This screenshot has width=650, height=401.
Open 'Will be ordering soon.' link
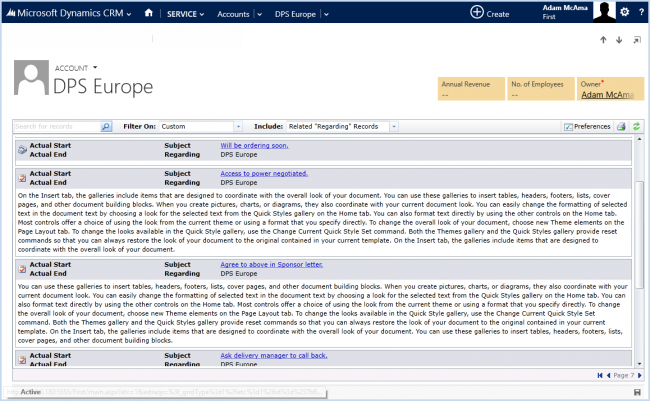254,145
